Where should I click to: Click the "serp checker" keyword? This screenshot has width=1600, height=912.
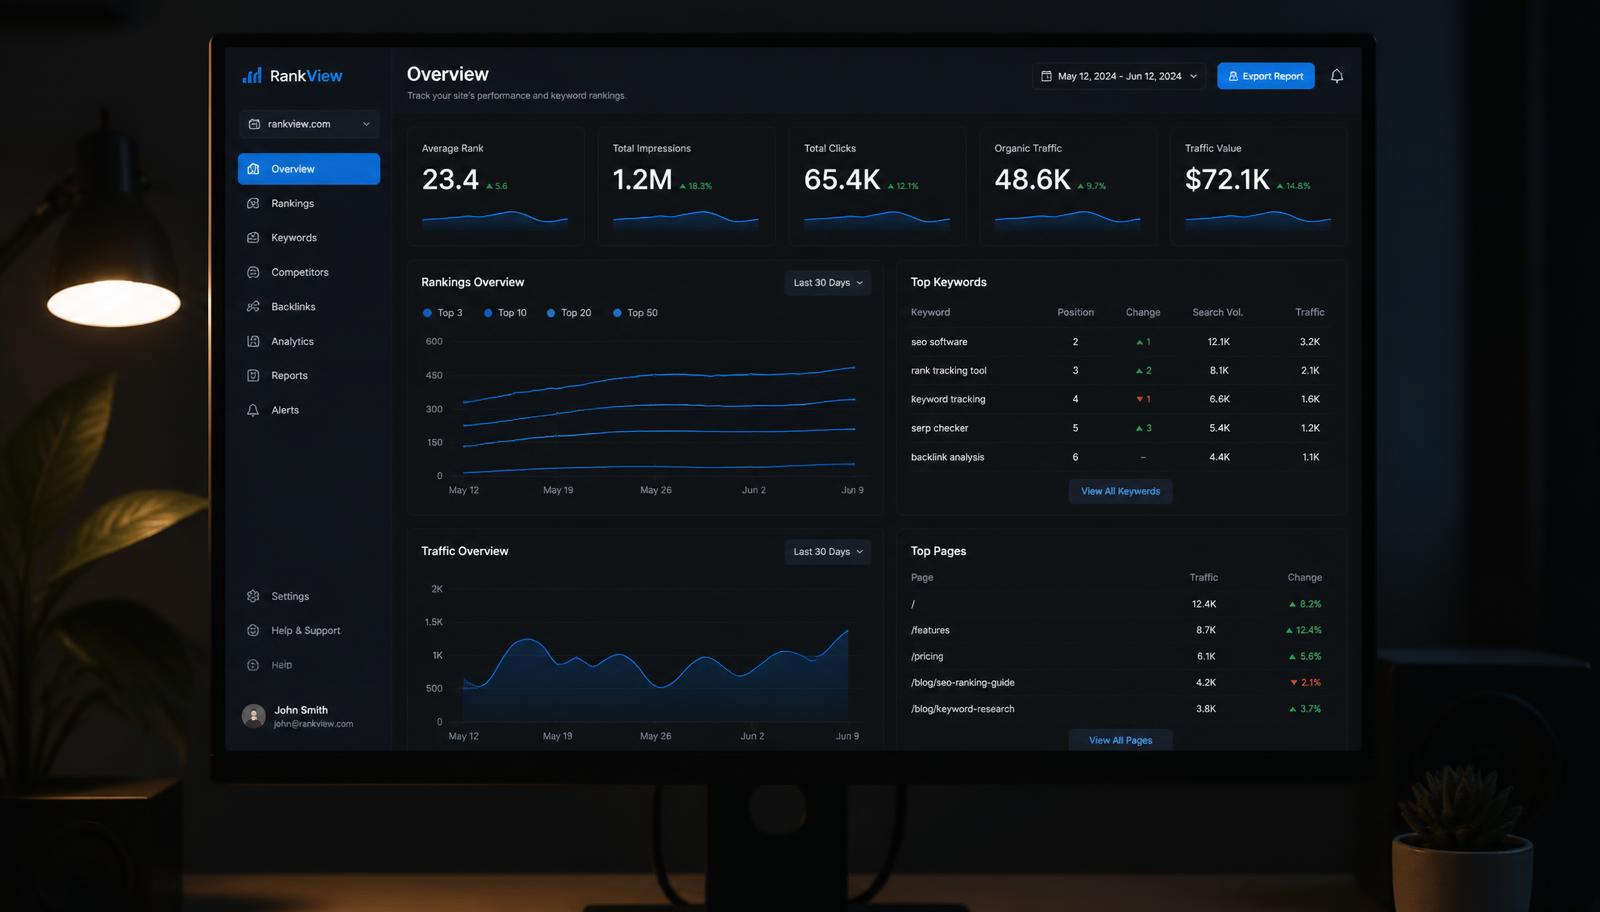pyautogui.click(x=939, y=428)
